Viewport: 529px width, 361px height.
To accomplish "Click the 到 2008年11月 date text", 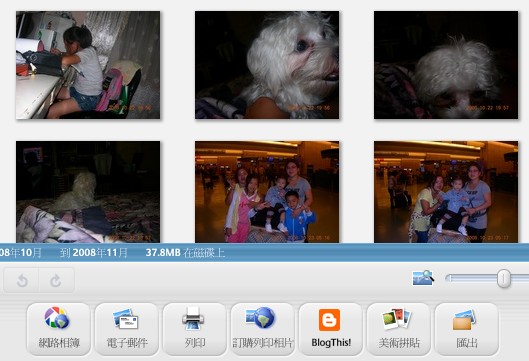I will 94,253.
